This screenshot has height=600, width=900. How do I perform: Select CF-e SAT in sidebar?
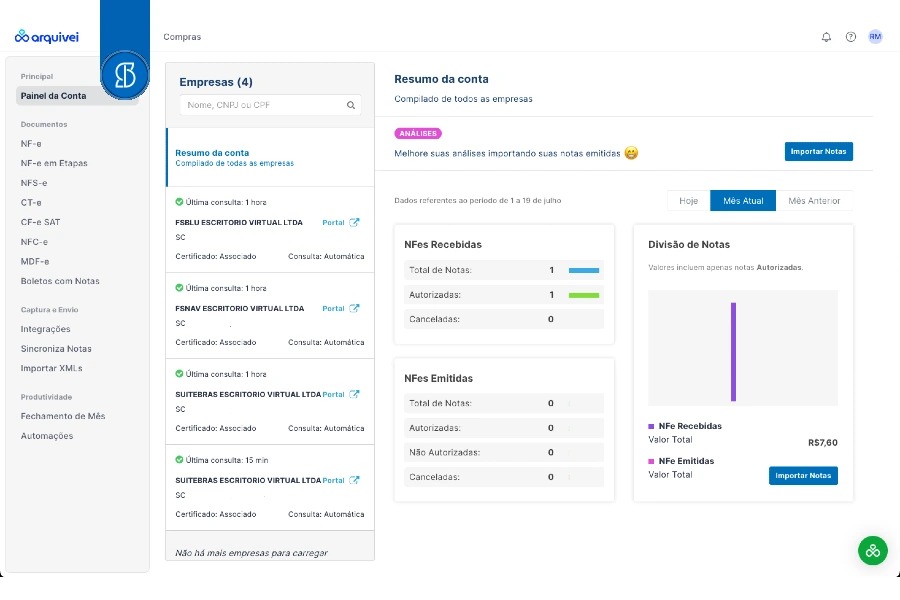coord(40,222)
